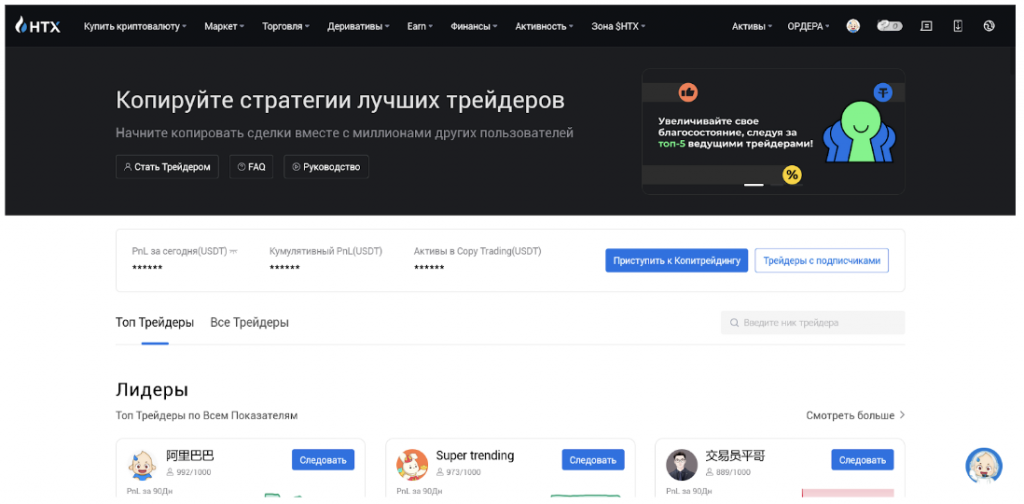Toggle the hidden balance eye next to PnL за сегодня
Screen dimensions: 1024x504
click(234, 251)
